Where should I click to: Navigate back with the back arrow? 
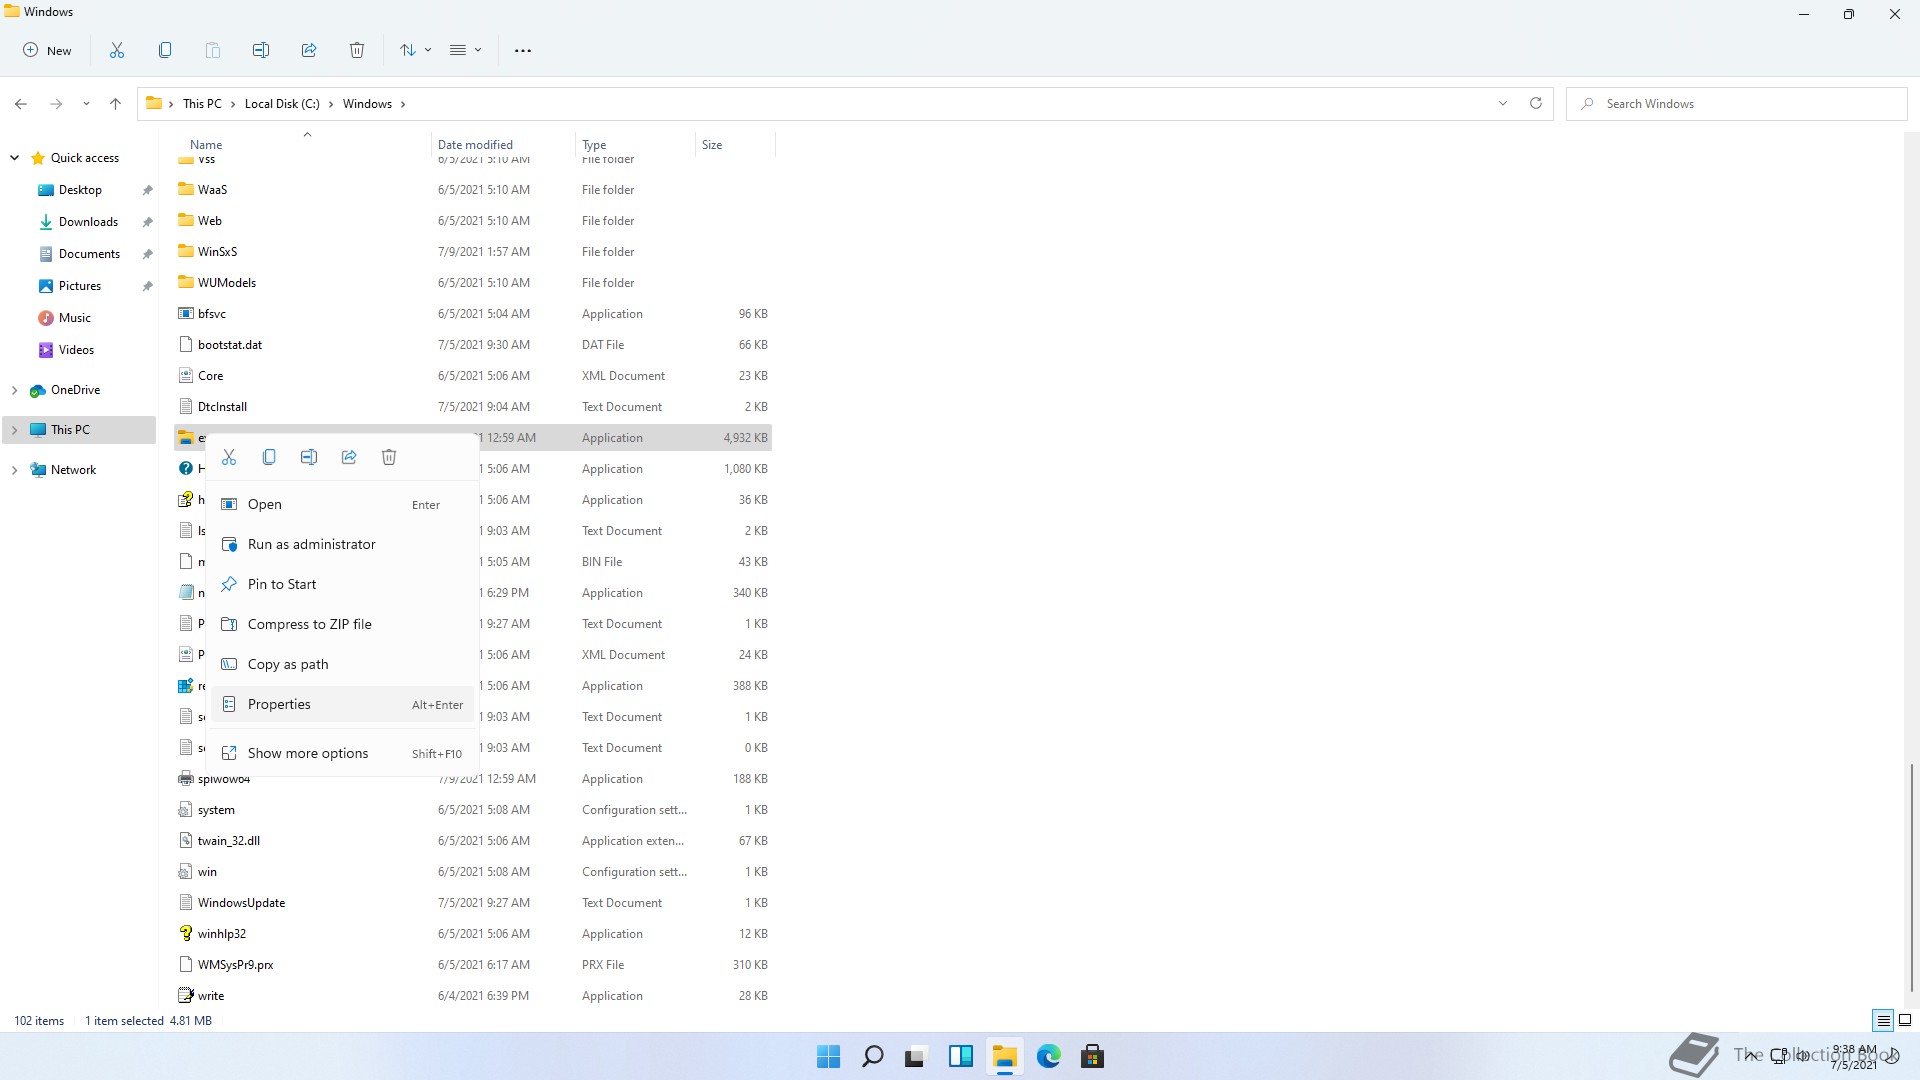pos(21,104)
